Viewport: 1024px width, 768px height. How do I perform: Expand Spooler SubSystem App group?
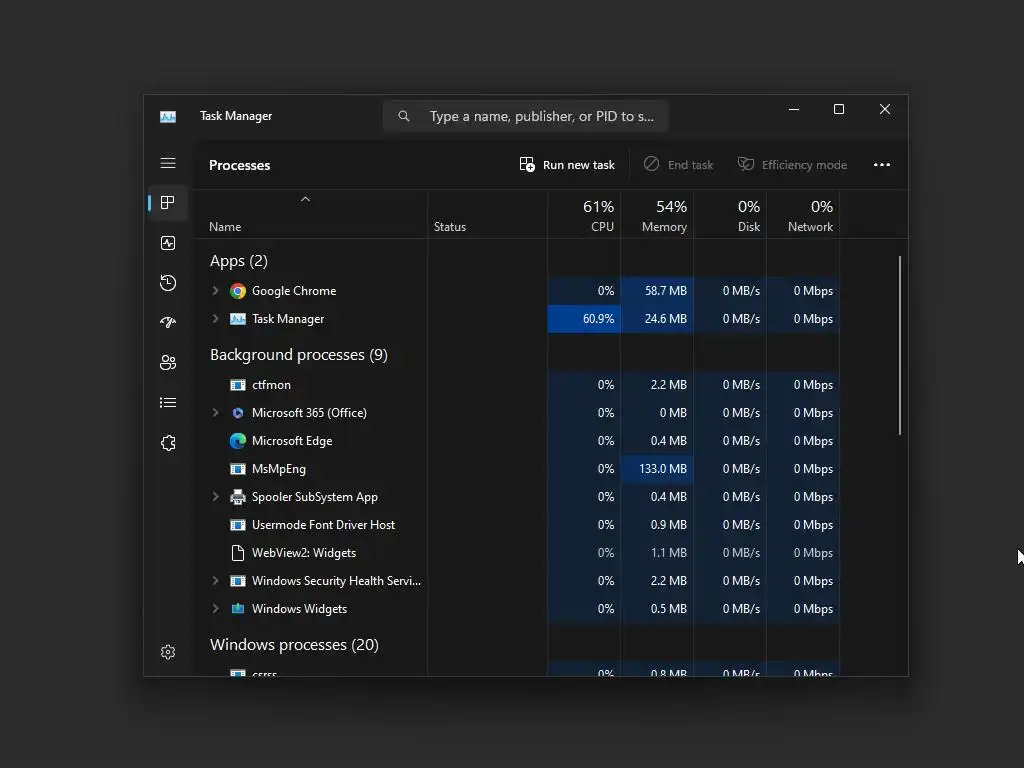(216, 497)
